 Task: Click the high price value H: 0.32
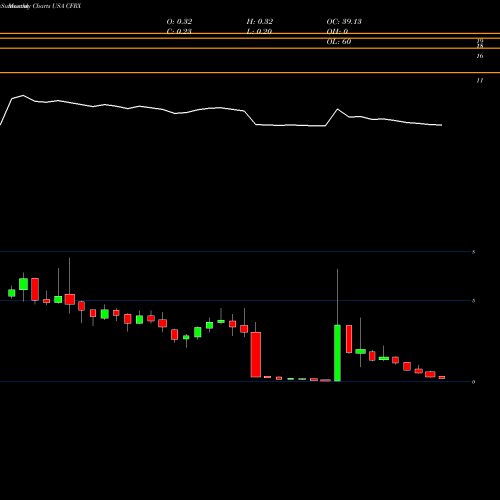point(260,22)
